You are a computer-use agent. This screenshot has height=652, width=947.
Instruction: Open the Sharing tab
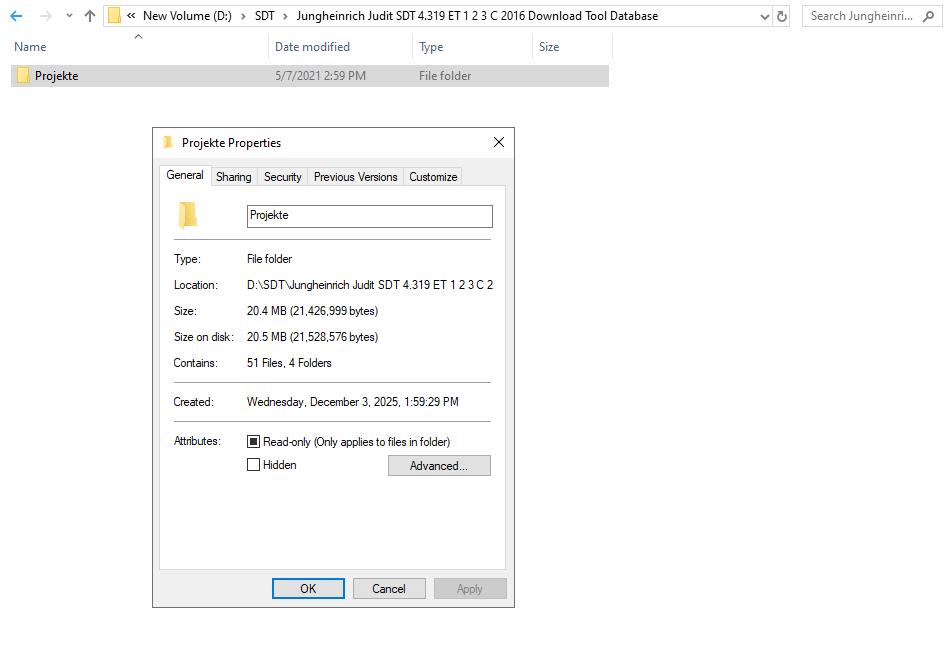click(x=234, y=177)
